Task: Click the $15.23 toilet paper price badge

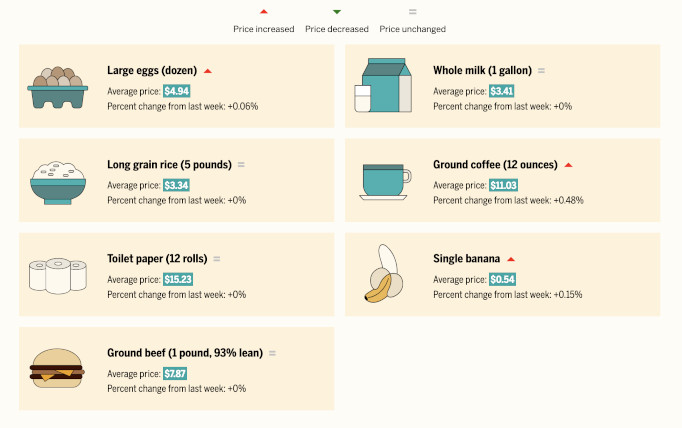Action: tap(178, 279)
